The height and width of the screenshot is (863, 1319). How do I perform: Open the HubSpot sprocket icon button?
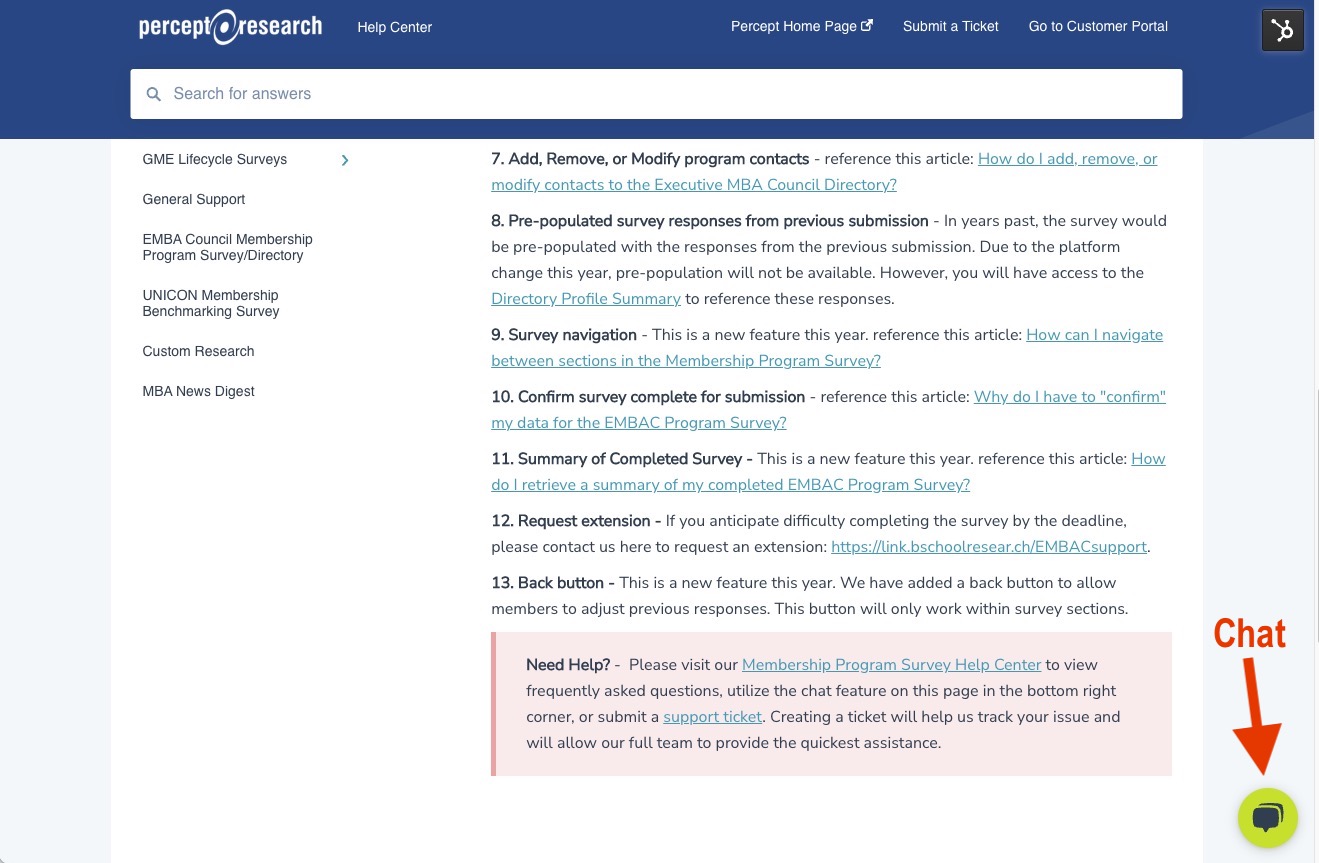tap(1282, 30)
